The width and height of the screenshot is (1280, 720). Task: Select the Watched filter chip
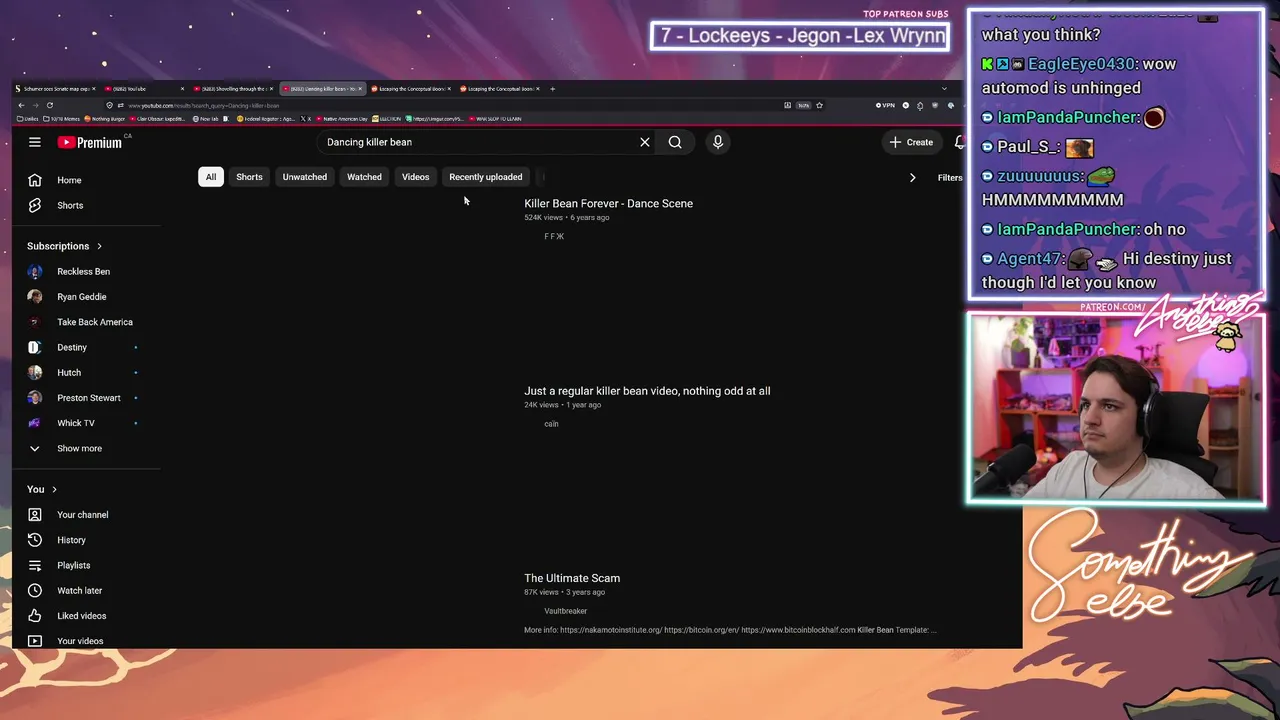364,177
